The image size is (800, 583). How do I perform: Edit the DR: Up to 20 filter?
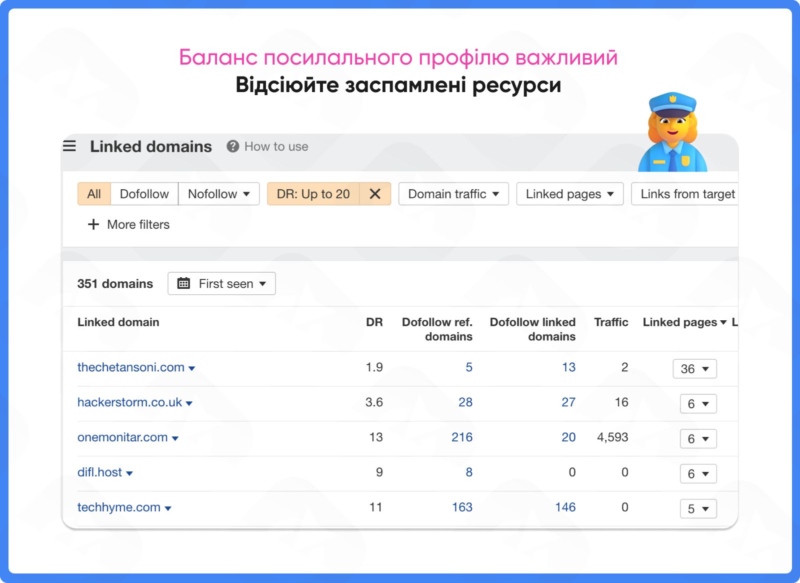click(314, 194)
